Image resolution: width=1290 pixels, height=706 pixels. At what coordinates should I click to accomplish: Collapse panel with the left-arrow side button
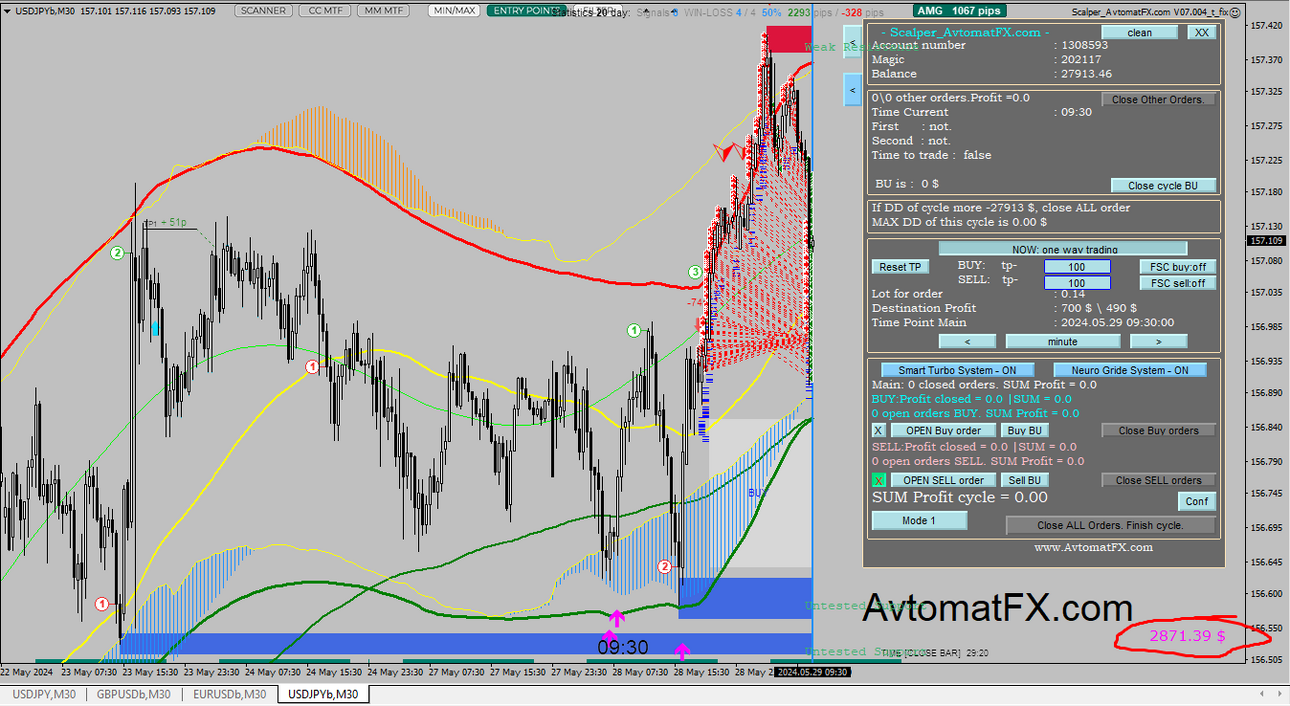852,90
